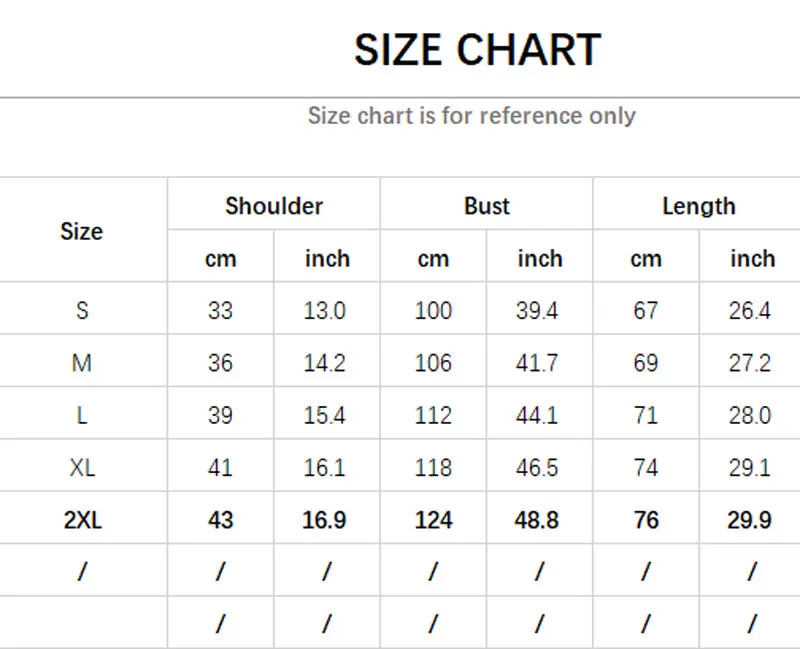
Task: Click the 16.1 inch shoulder value
Action: click(x=324, y=467)
